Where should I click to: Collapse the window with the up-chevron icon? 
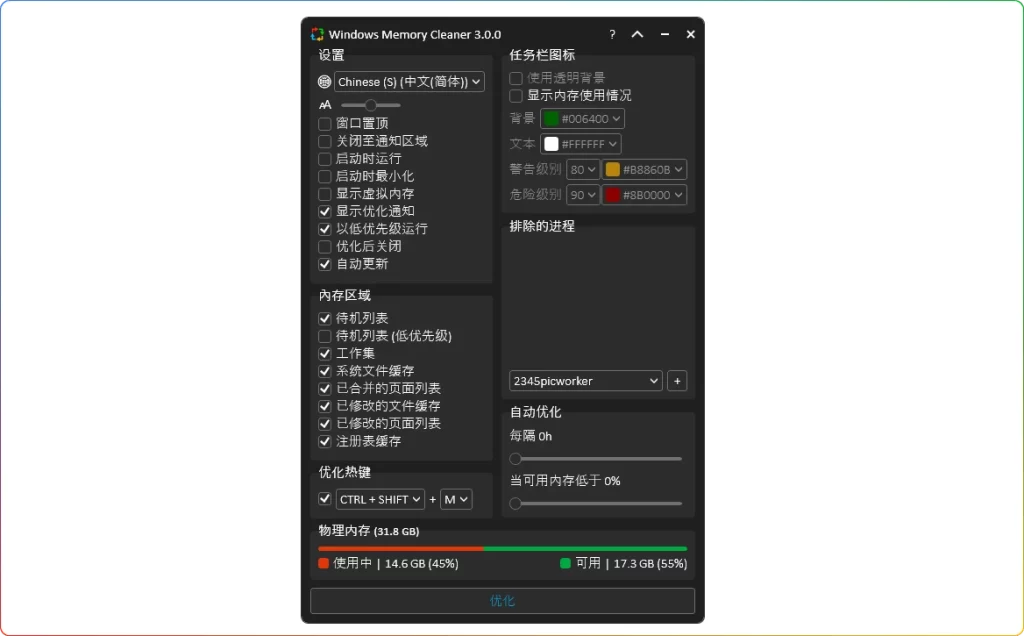pyautogui.click(x=637, y=35)
